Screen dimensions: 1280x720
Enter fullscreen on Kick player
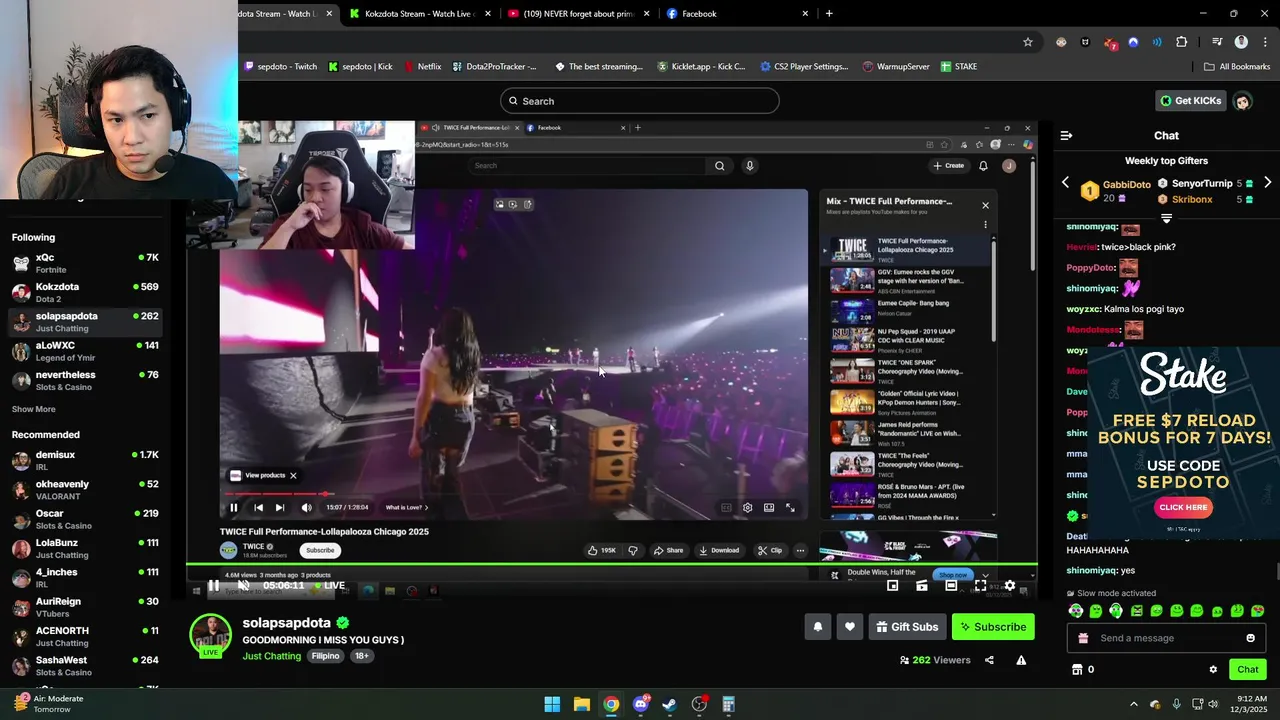pyautogui.click(x=980, y=586)
